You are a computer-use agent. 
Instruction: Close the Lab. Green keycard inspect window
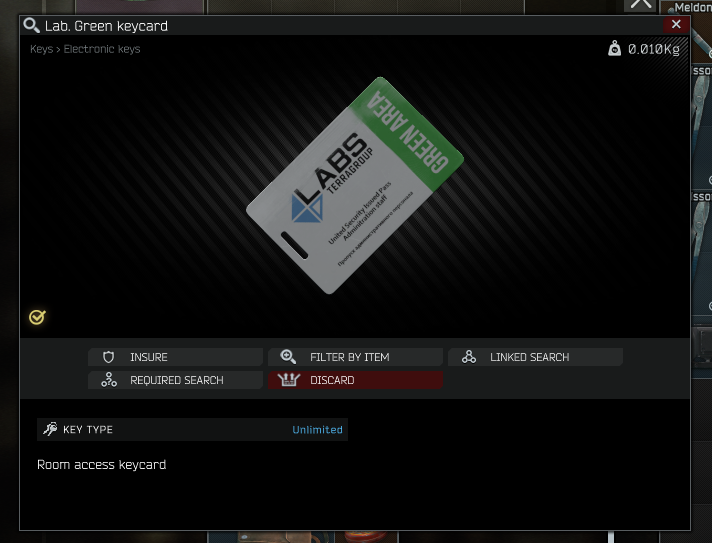(676, 24)
